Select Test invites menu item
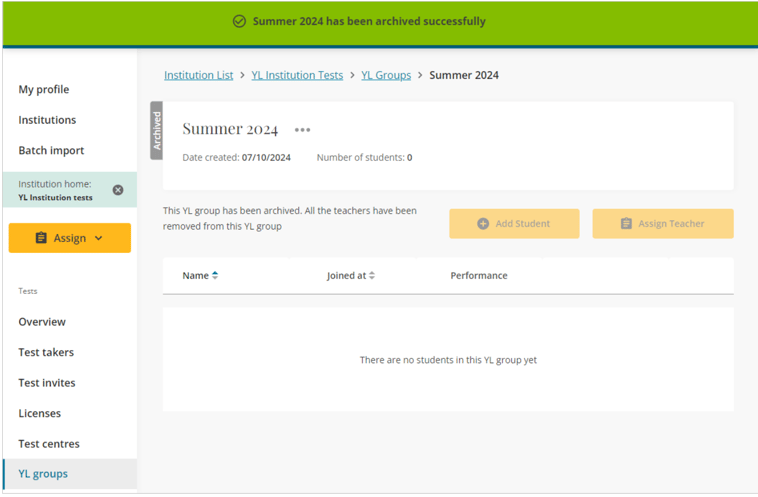This screenshot has height=497, width=758. coord(47,383)
